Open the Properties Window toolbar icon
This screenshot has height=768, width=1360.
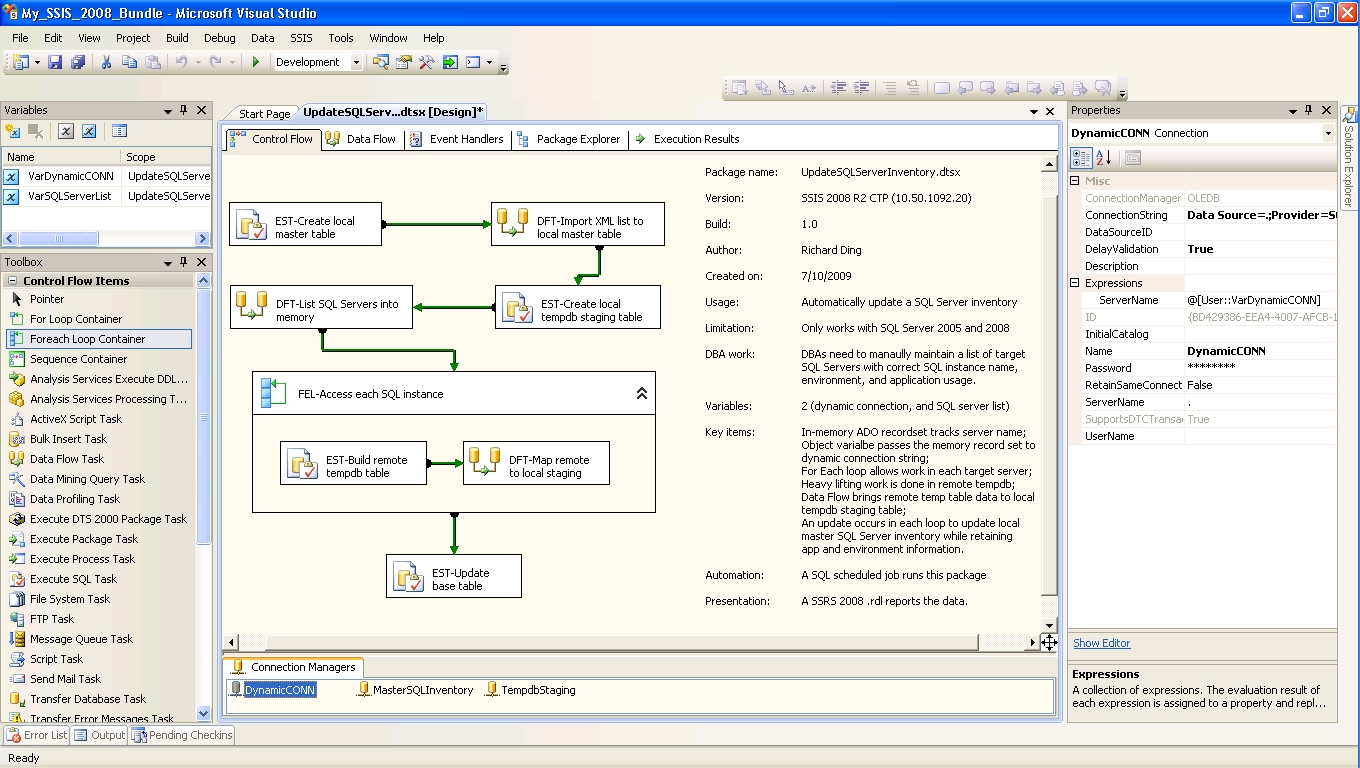(404, 62)
